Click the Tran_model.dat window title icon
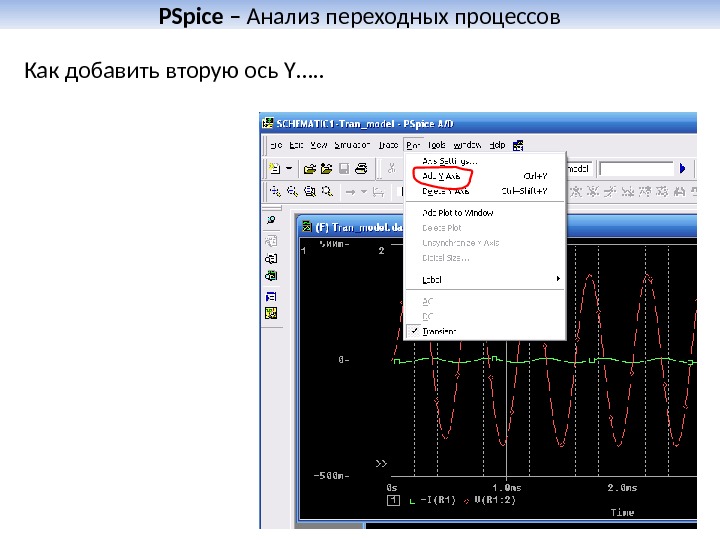This screenshot has width=720, height=540. [x=307, y=227]
